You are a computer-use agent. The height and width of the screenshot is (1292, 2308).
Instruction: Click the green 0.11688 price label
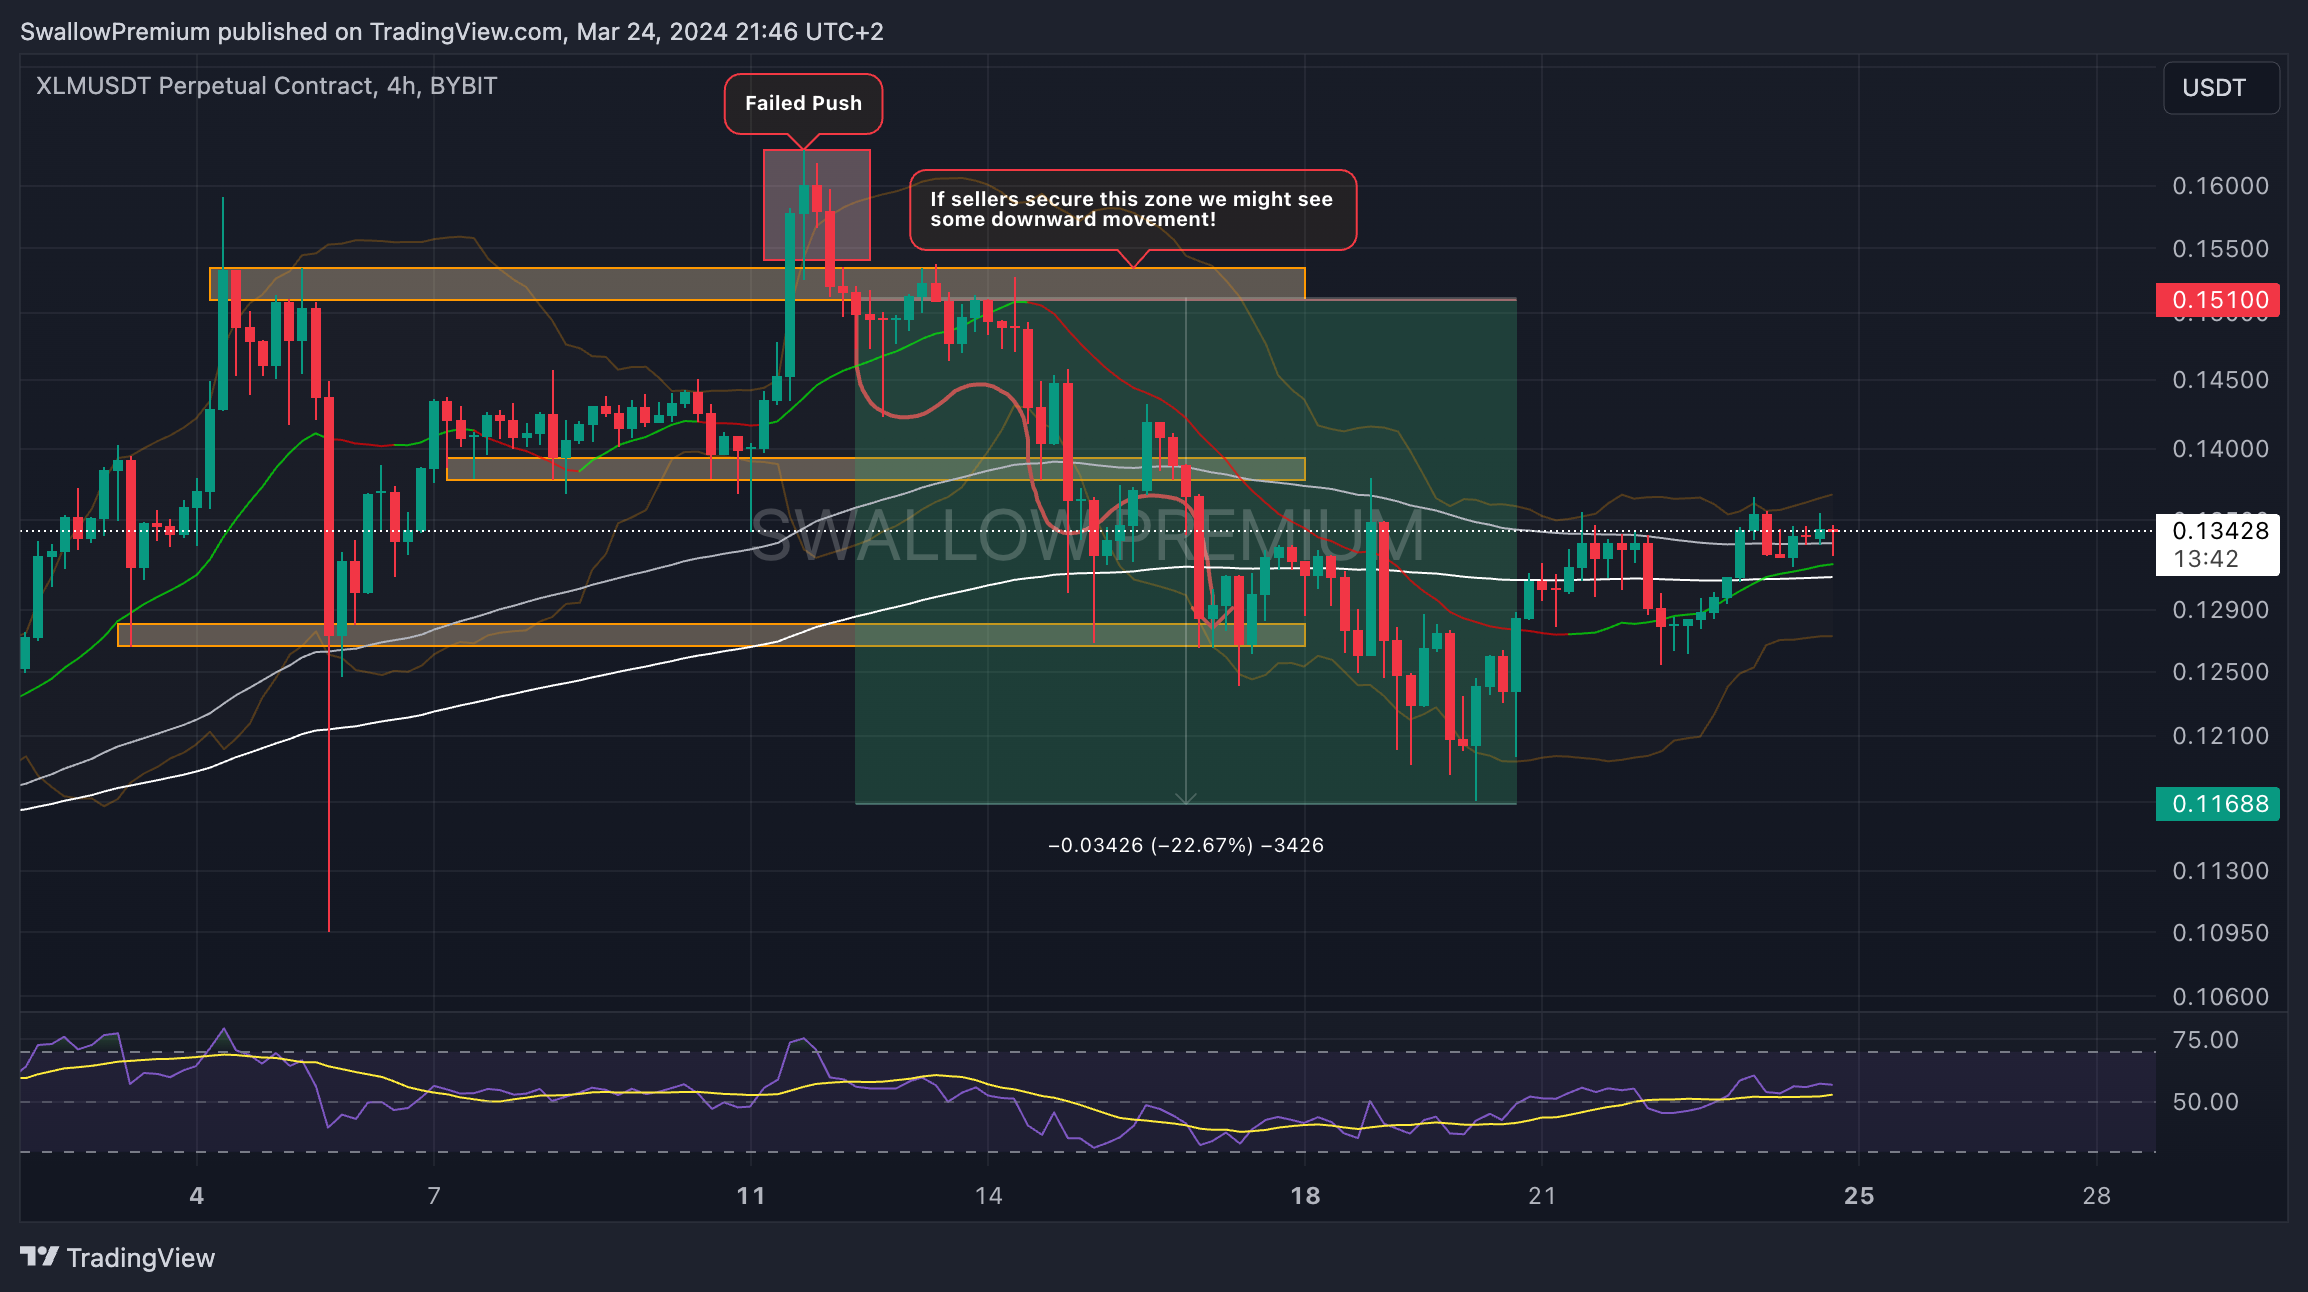(2218, 803)
